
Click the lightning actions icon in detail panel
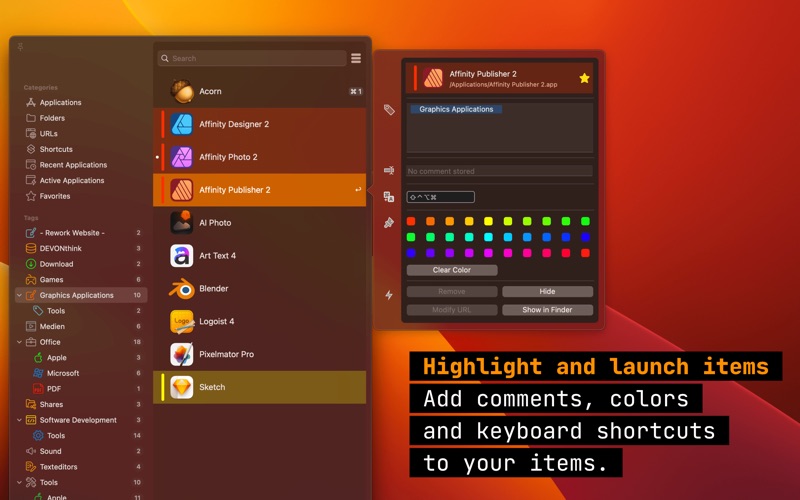389,295
